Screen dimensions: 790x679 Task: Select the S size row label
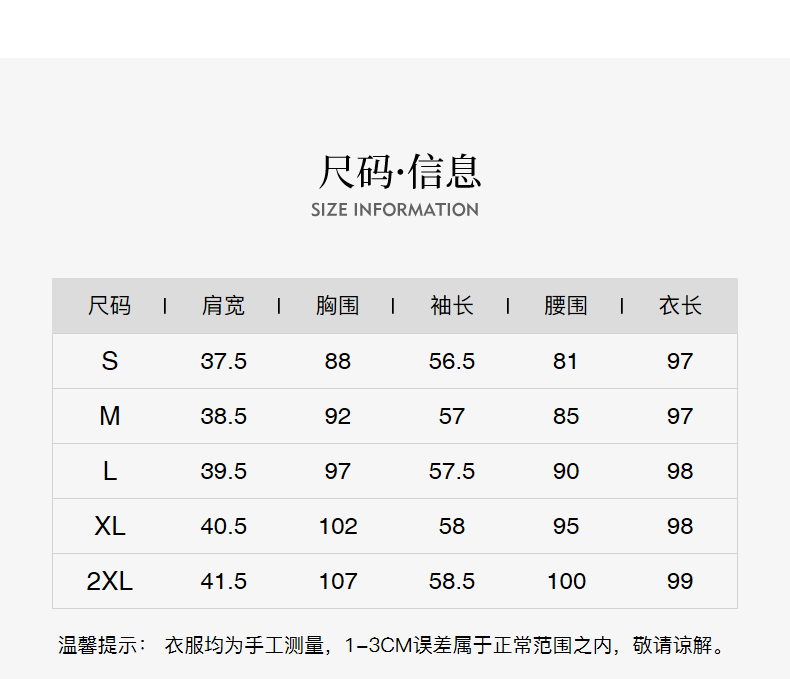tap(109, 361)
